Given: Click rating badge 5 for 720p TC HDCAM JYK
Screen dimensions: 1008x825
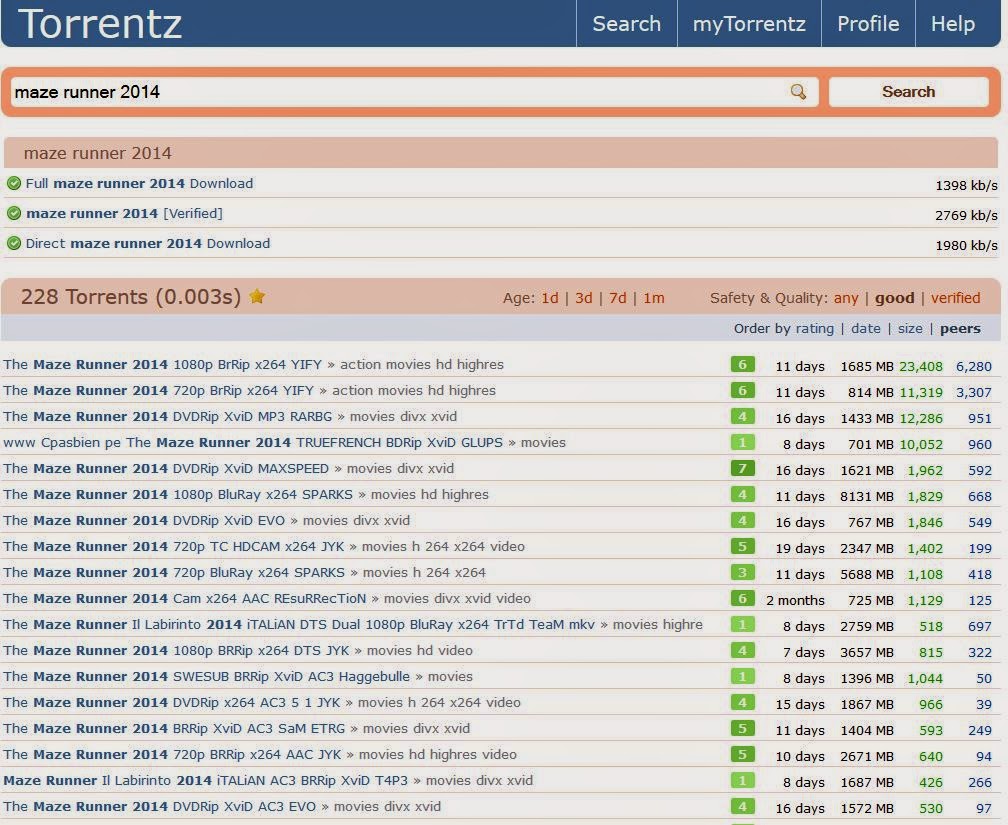Looking at the screenshot, I should pyautogui.click(x=742, y=547).
